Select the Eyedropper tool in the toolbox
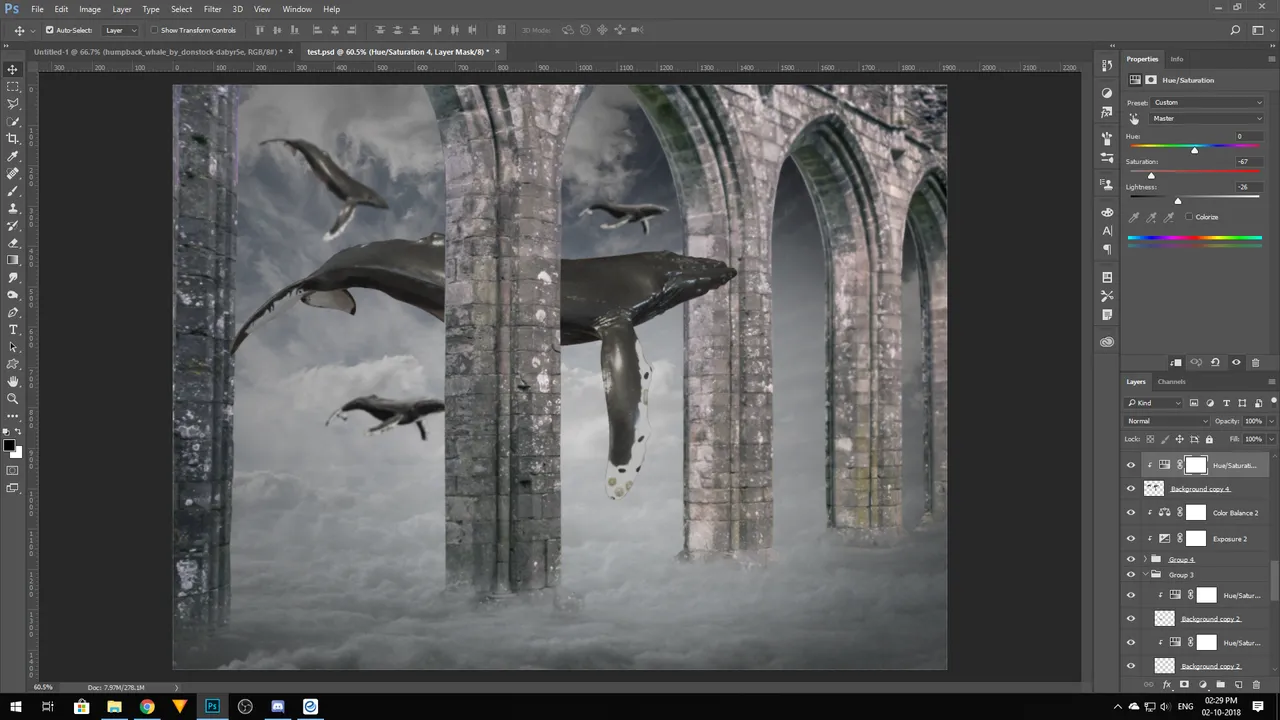Image resolution: width=1280 pixels, height=720 pixels. pyautogui.click(x=13, y=156)
